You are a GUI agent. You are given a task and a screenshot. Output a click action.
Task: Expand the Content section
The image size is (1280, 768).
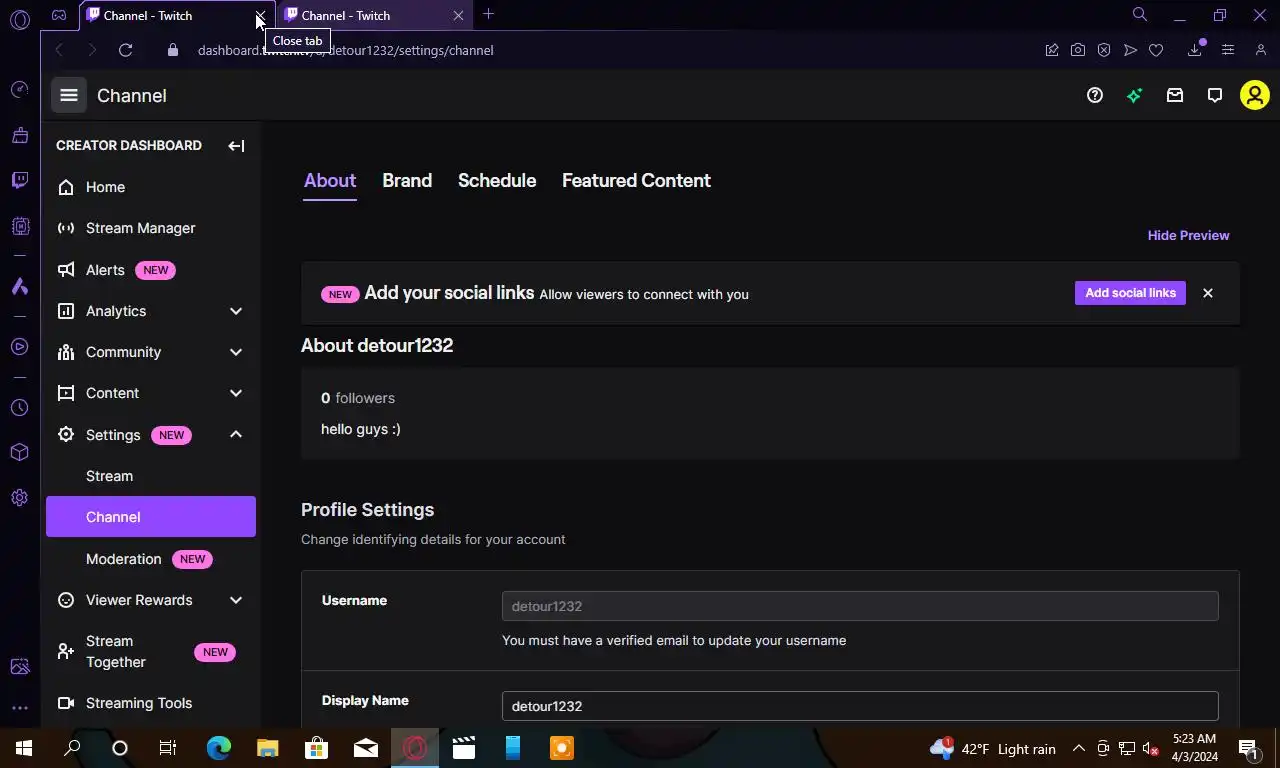[x=236, y=393]
